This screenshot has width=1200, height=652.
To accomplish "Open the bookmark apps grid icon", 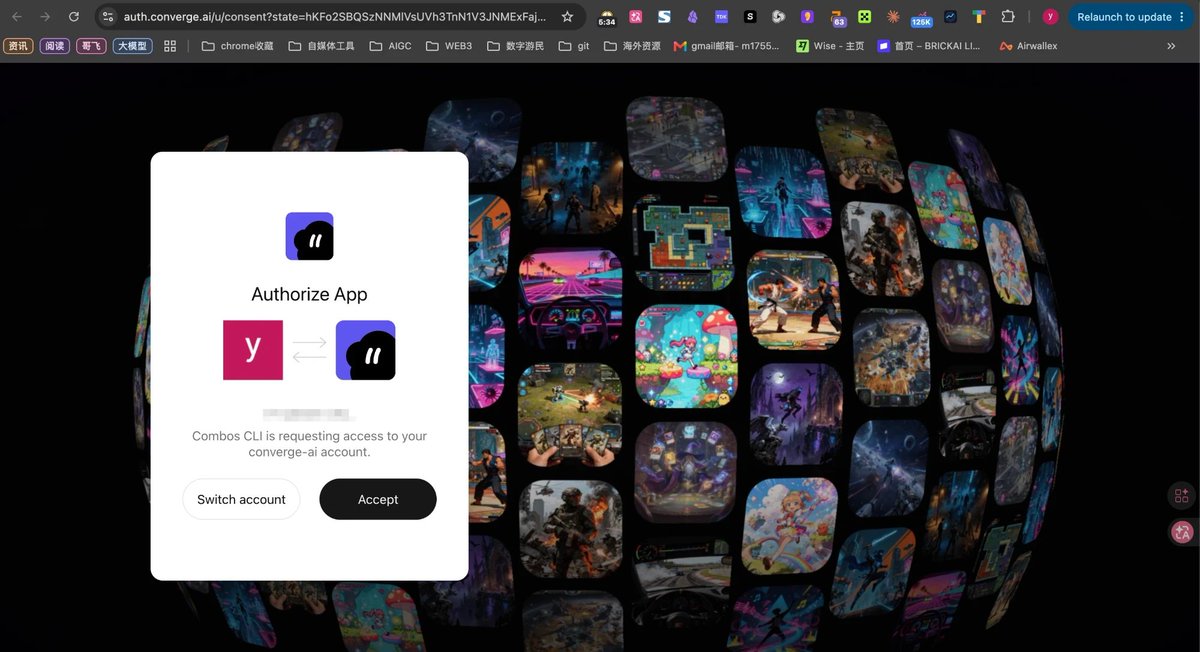I will (x=170, y=46).
